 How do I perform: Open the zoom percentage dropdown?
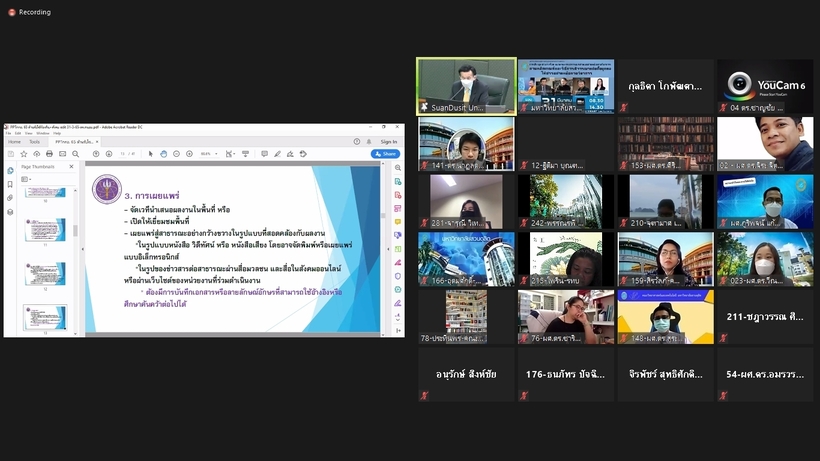coord(208,154)
